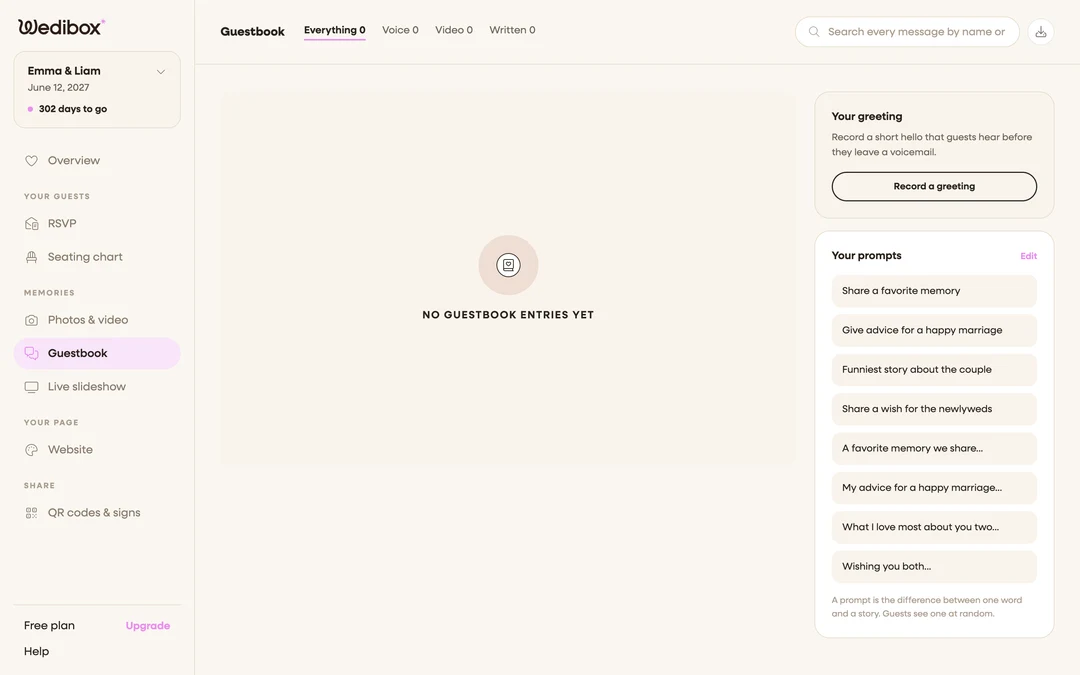The image size is (1080, 675).
Task: Focus the message search field
Action: [907, 32]
